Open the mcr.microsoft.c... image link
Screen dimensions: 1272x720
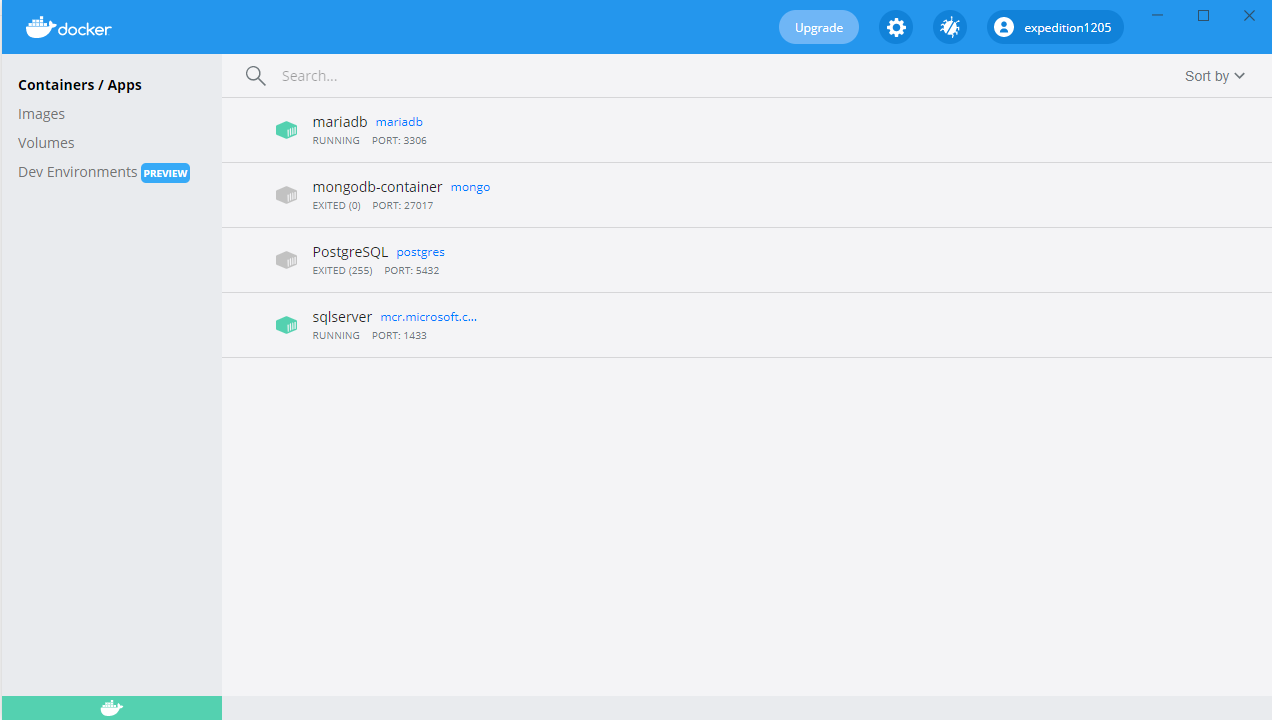coord(429,317)
